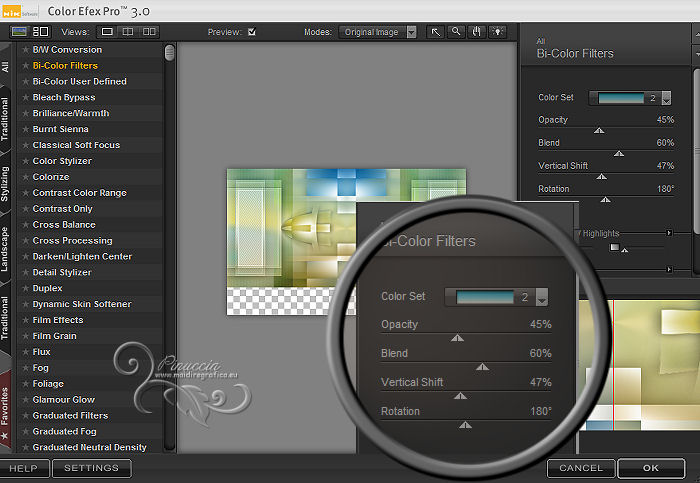
Task: Click the right panel scroll-up arrow
Action: pos(696,33)
